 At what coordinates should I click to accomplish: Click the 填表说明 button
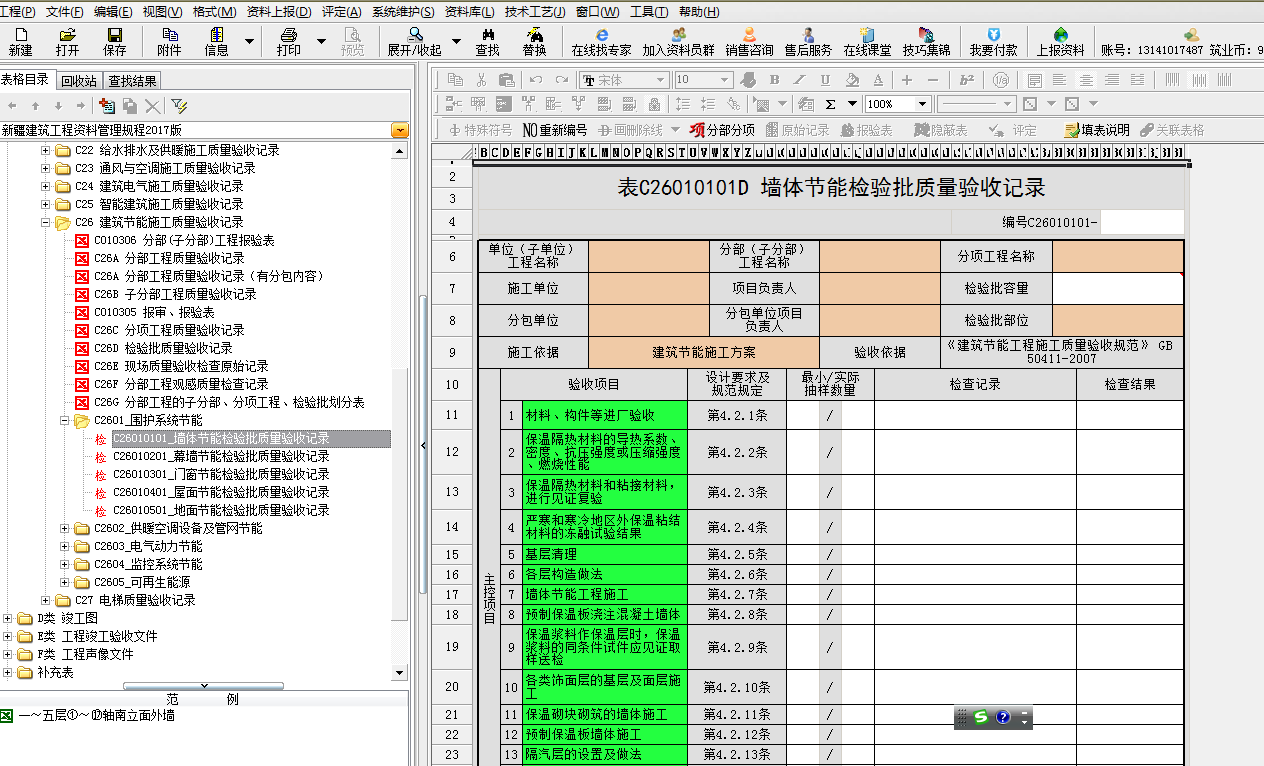click(1096, 130)
